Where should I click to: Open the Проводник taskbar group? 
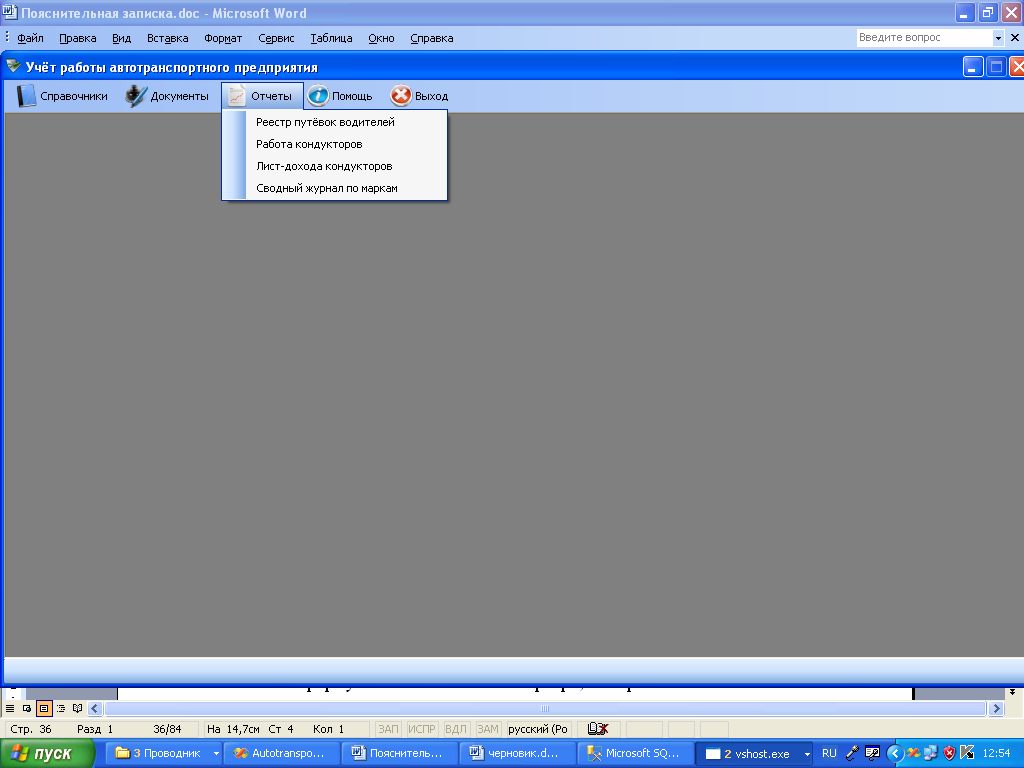point(159,753)
